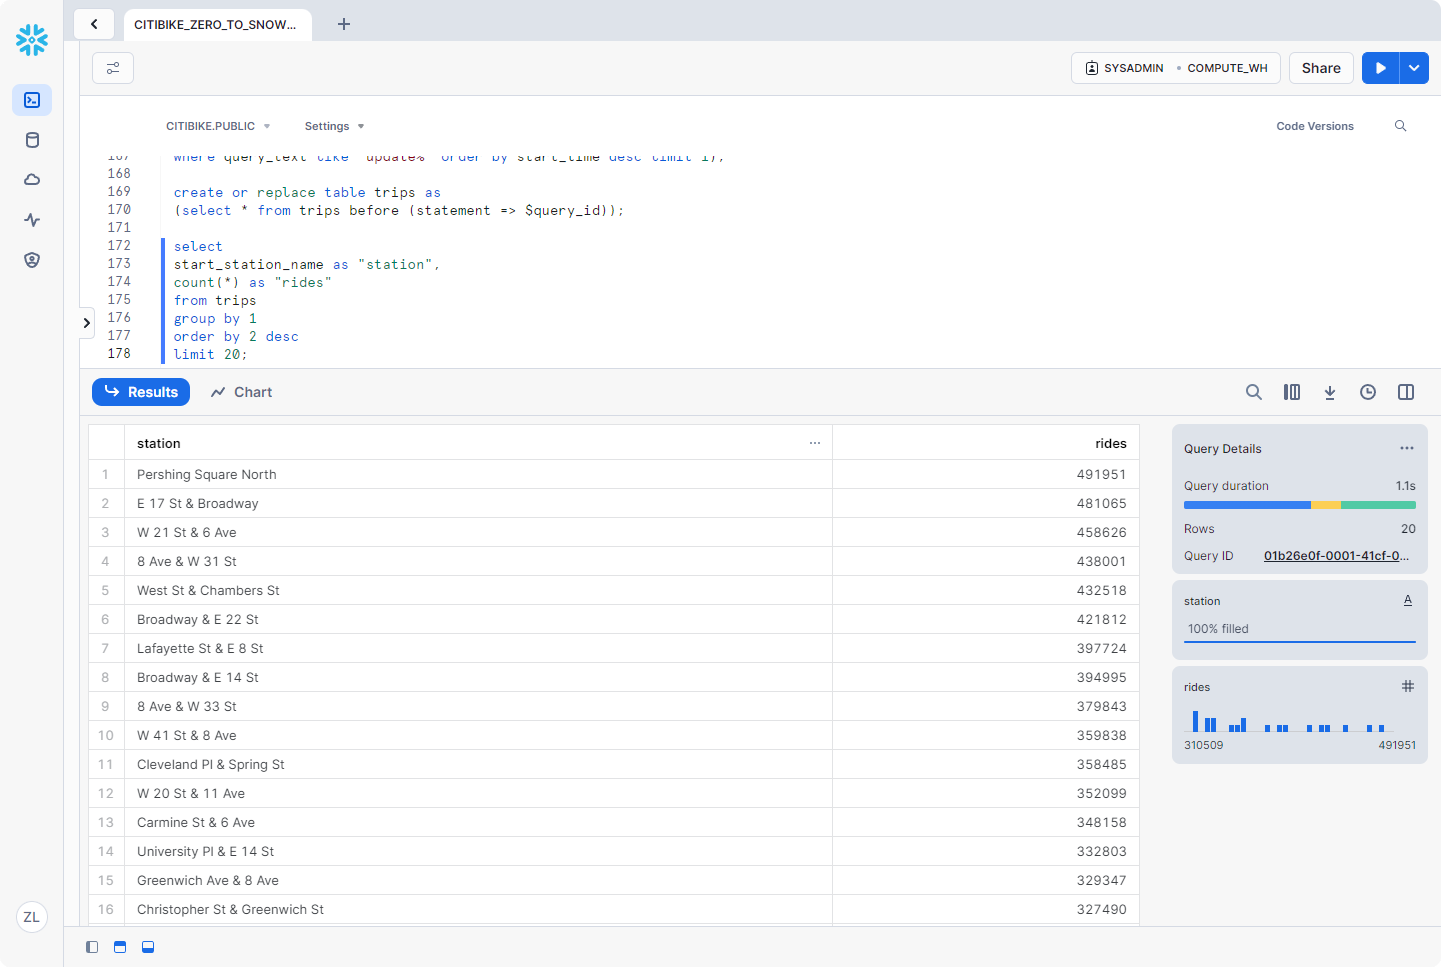Screen dimensions: 1441x967
Task: Toggle the bottom results pane layout icon
Action: tap(148, 947)
